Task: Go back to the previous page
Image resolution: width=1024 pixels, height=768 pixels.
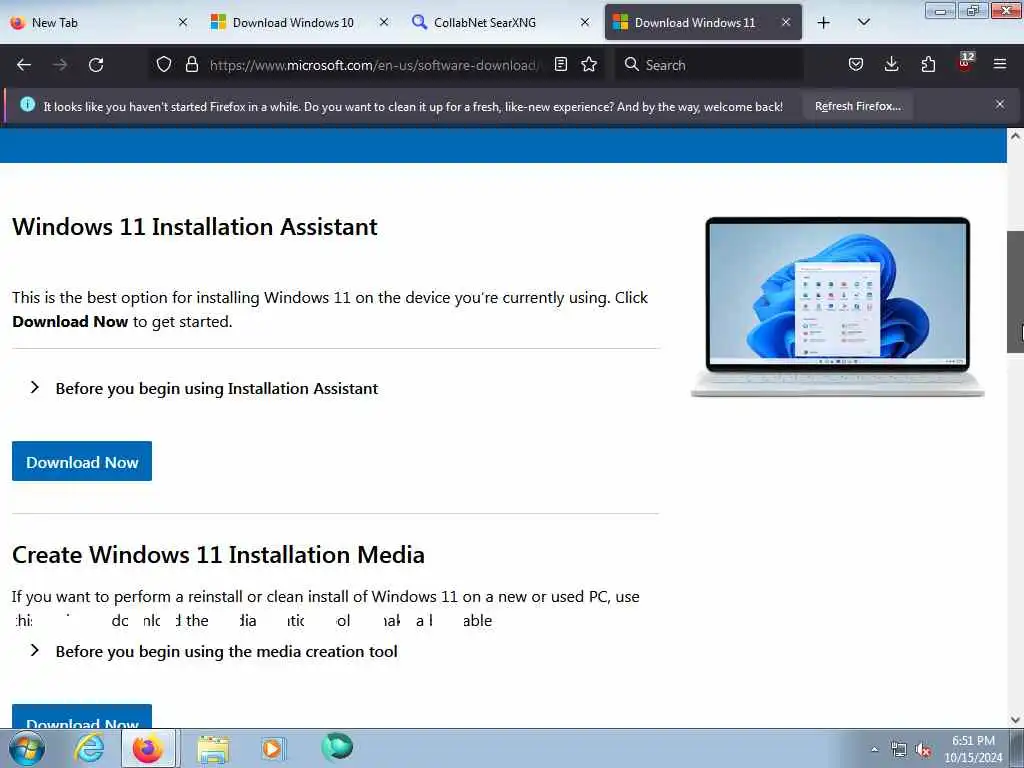Action: point(24,65)
